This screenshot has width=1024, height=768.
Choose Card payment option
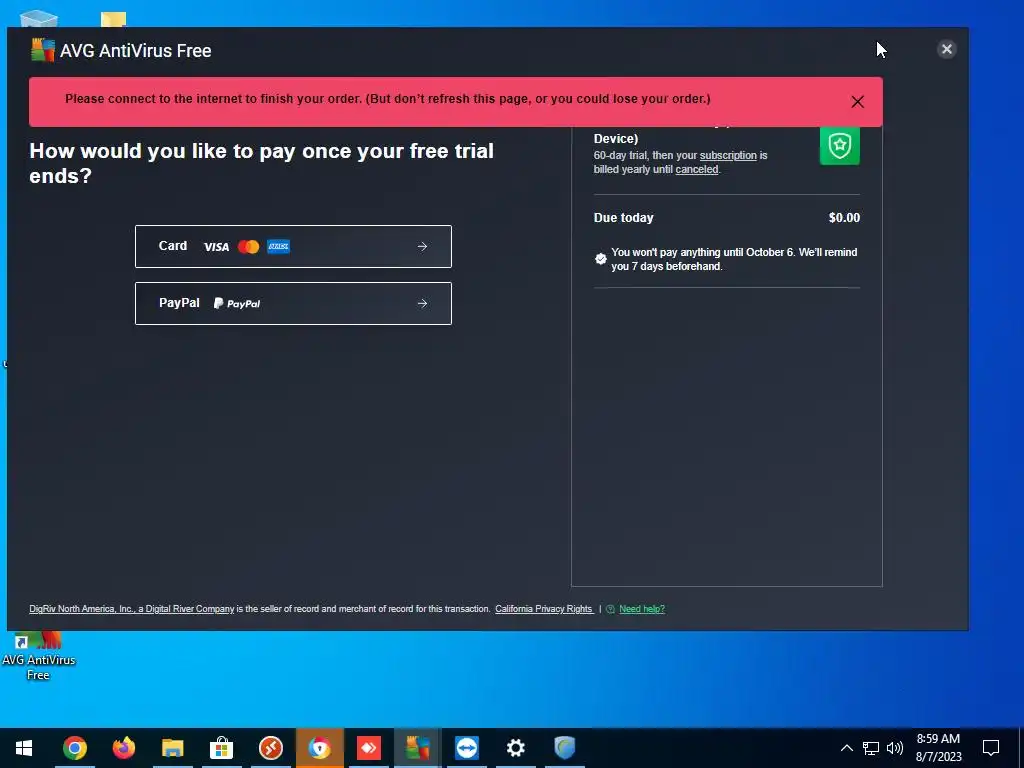293,246
